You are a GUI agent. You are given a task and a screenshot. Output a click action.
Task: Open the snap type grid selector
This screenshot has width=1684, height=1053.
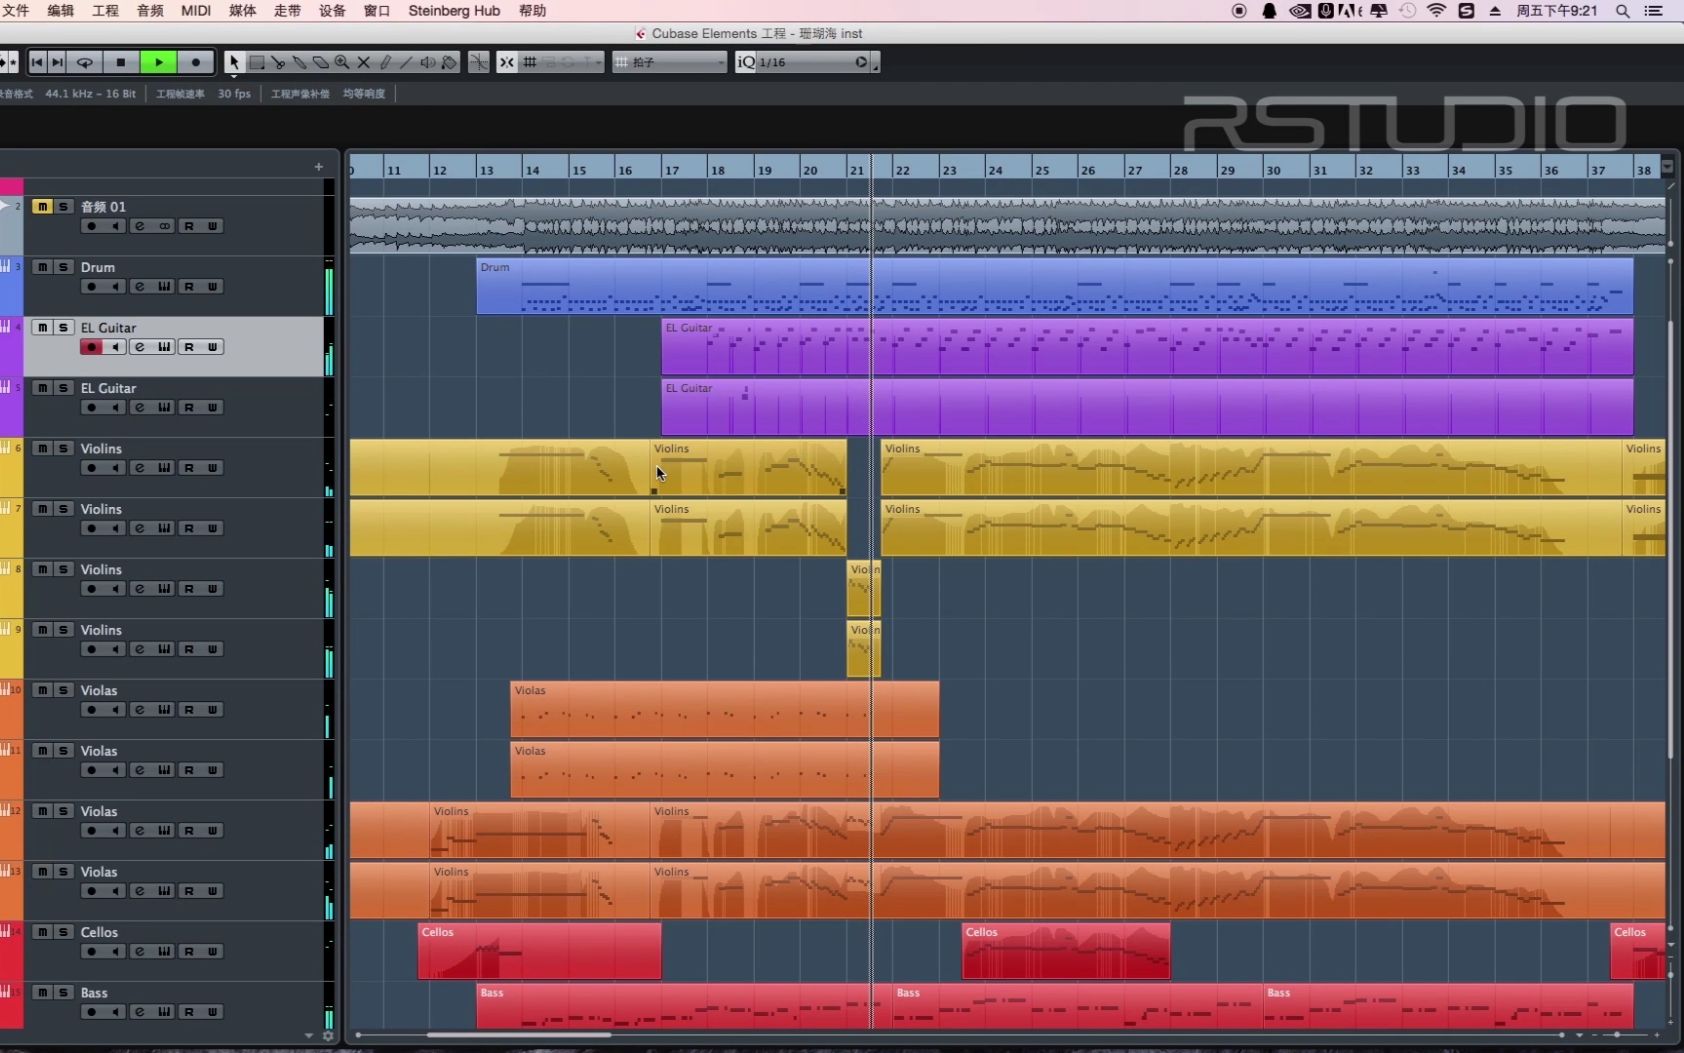530,62
